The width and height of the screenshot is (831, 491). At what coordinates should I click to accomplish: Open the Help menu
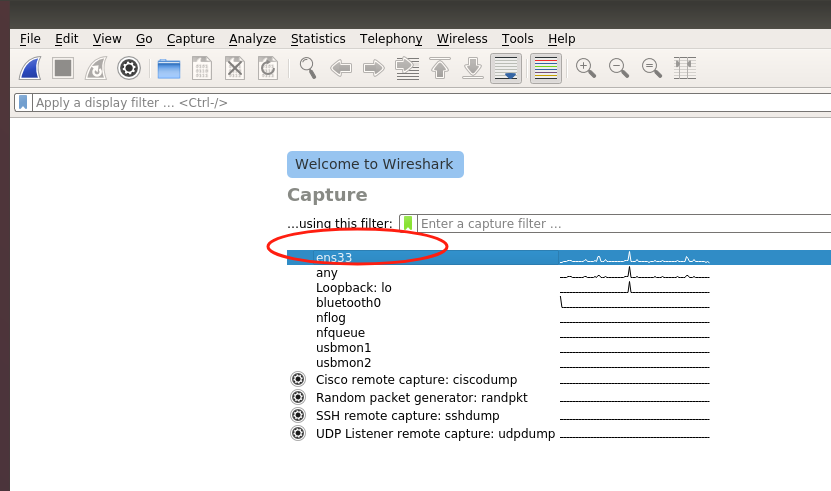click(561, 39)
